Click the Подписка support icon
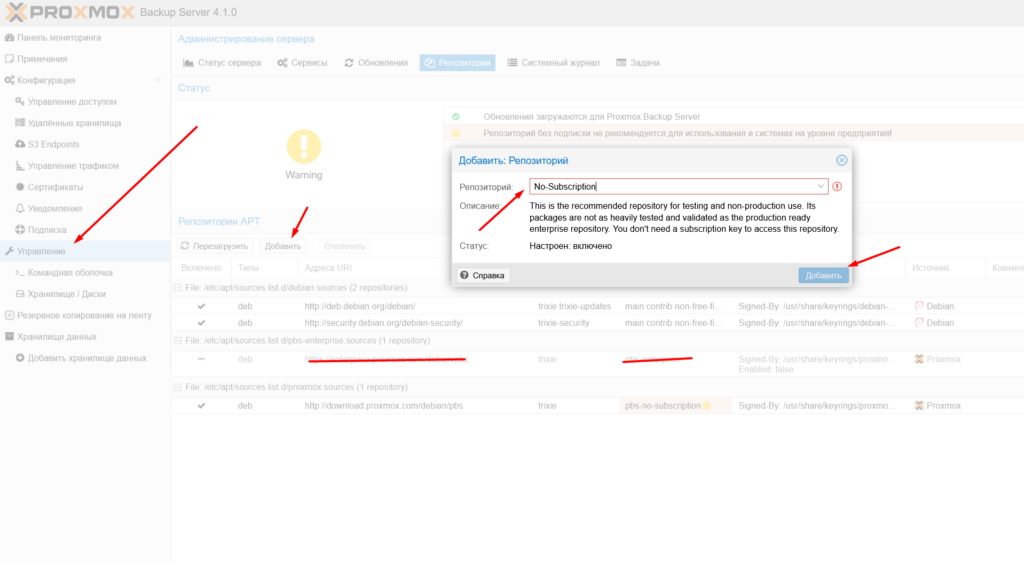The width and height of the screenshot is (1024, 563). (x=20, y=230)
